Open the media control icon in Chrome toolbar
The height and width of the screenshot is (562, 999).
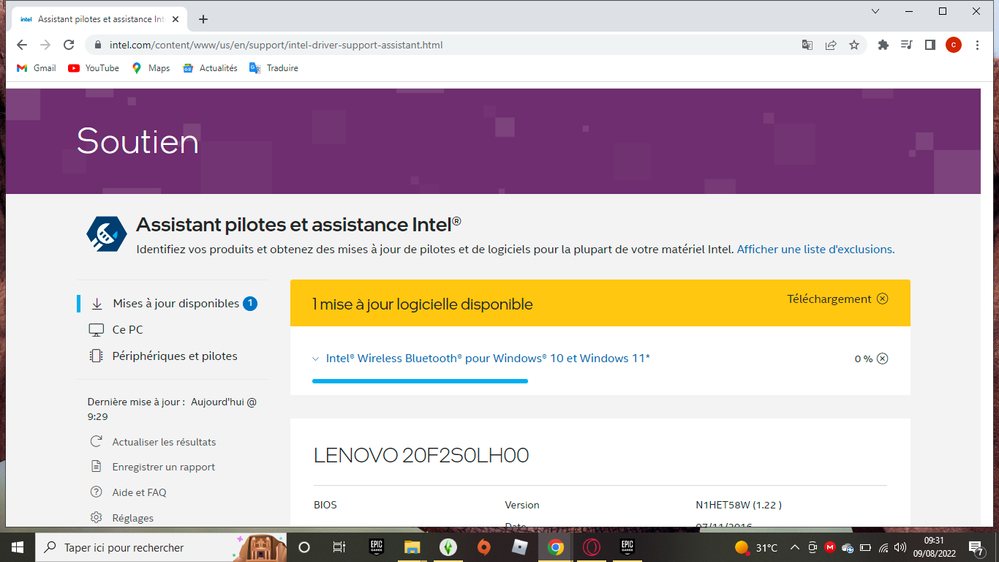tap(907, 45)
